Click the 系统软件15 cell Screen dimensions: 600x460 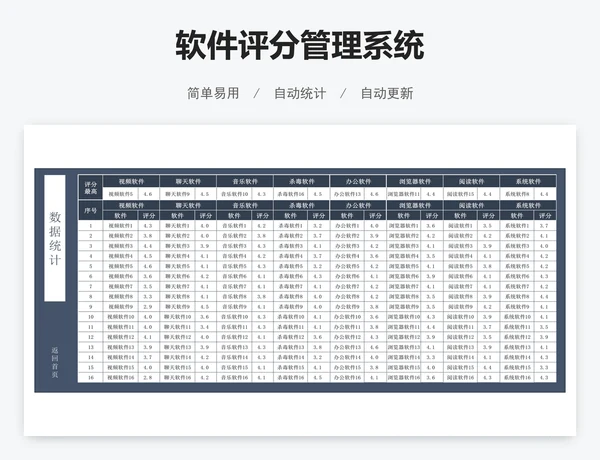tap(517, 367)
